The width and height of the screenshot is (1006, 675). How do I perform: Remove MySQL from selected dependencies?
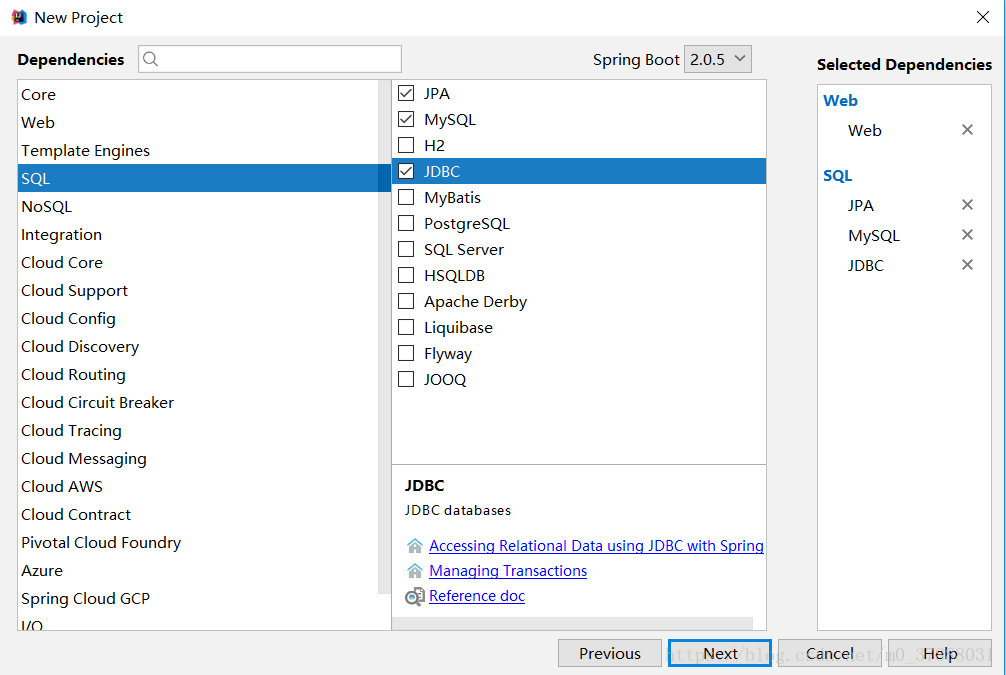click(x=967, y=235)
